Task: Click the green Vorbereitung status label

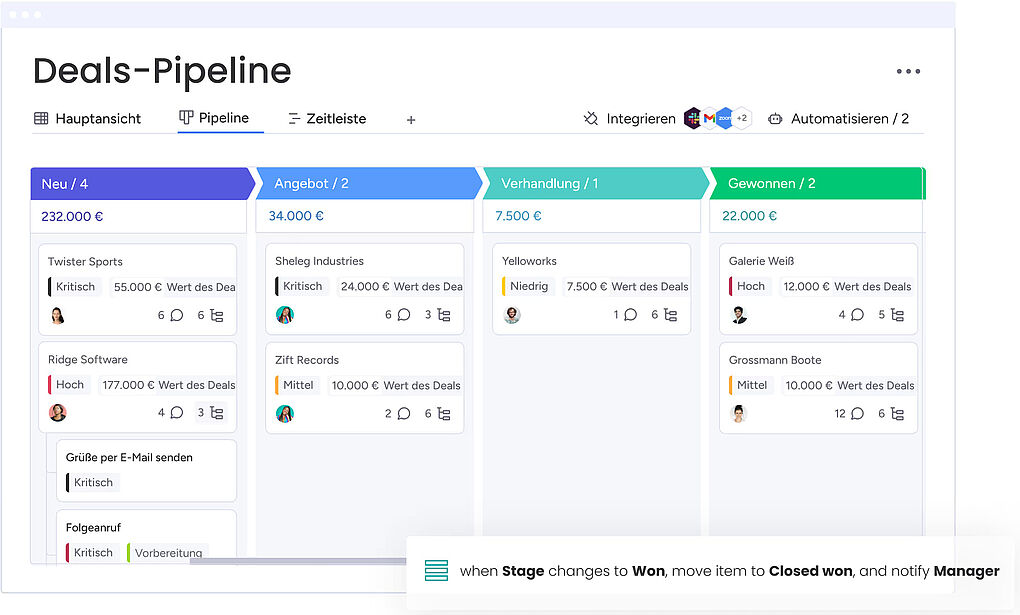Action: click(168, 553)
